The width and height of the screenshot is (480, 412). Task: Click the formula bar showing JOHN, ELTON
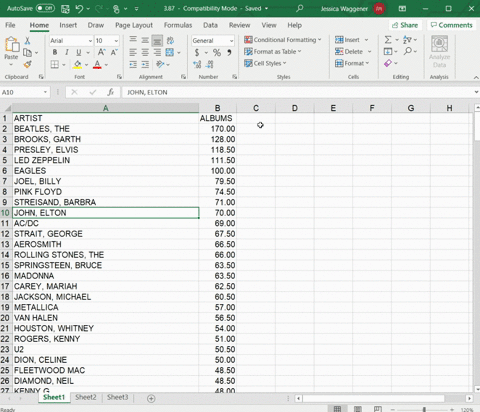coord(298,92)
